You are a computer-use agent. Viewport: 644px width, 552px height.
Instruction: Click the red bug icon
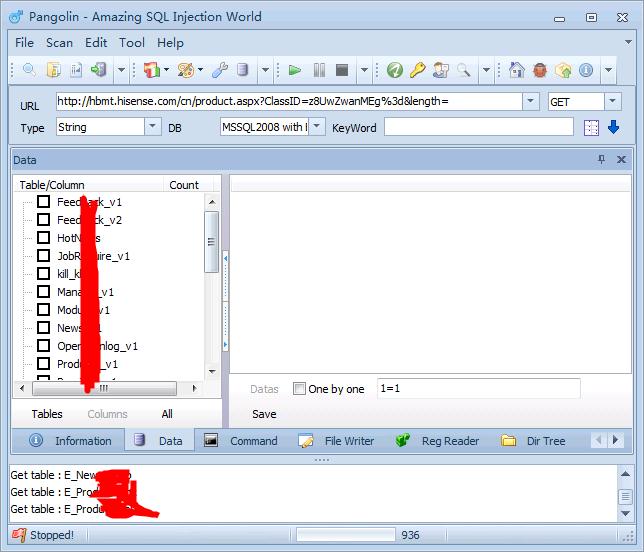click(x=540, y=70)
